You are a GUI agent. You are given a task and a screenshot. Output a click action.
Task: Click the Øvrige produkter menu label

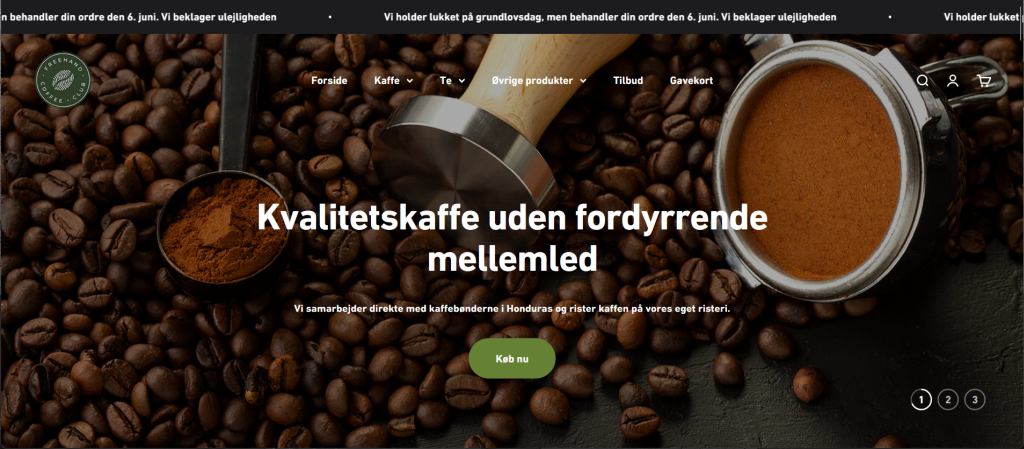532,81
